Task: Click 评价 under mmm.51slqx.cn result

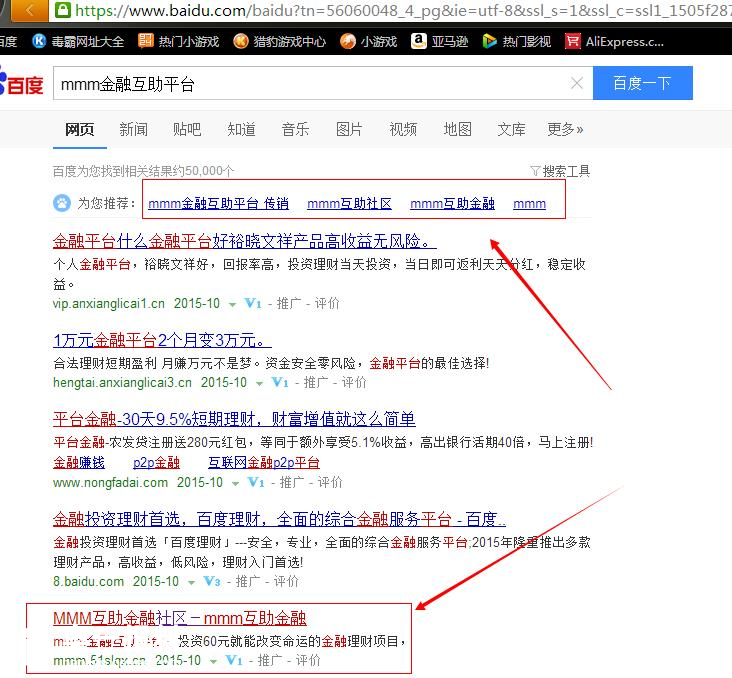Action: click(x=308, y=660)
